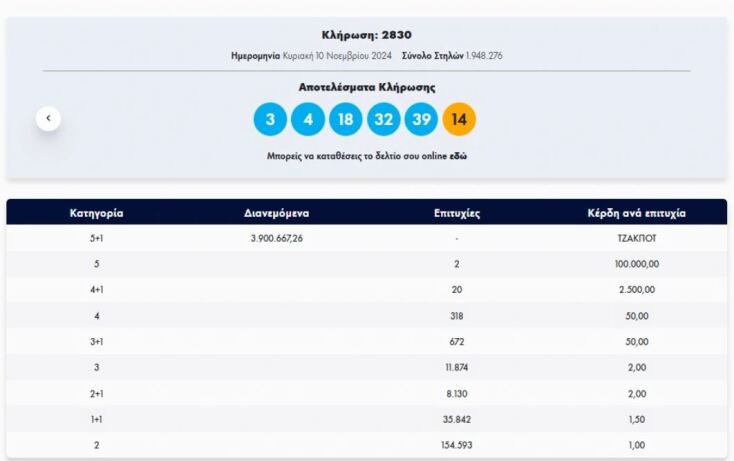Click the Κέρδη ανά επιτυχία header

coord(638,213)
